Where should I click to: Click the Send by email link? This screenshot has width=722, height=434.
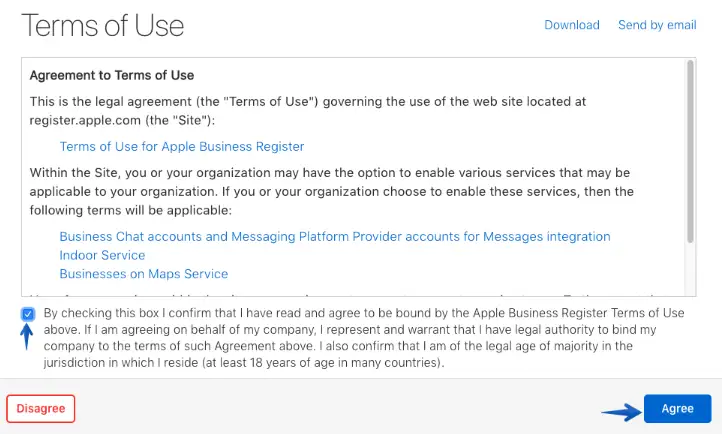click(x=657, y=25)
